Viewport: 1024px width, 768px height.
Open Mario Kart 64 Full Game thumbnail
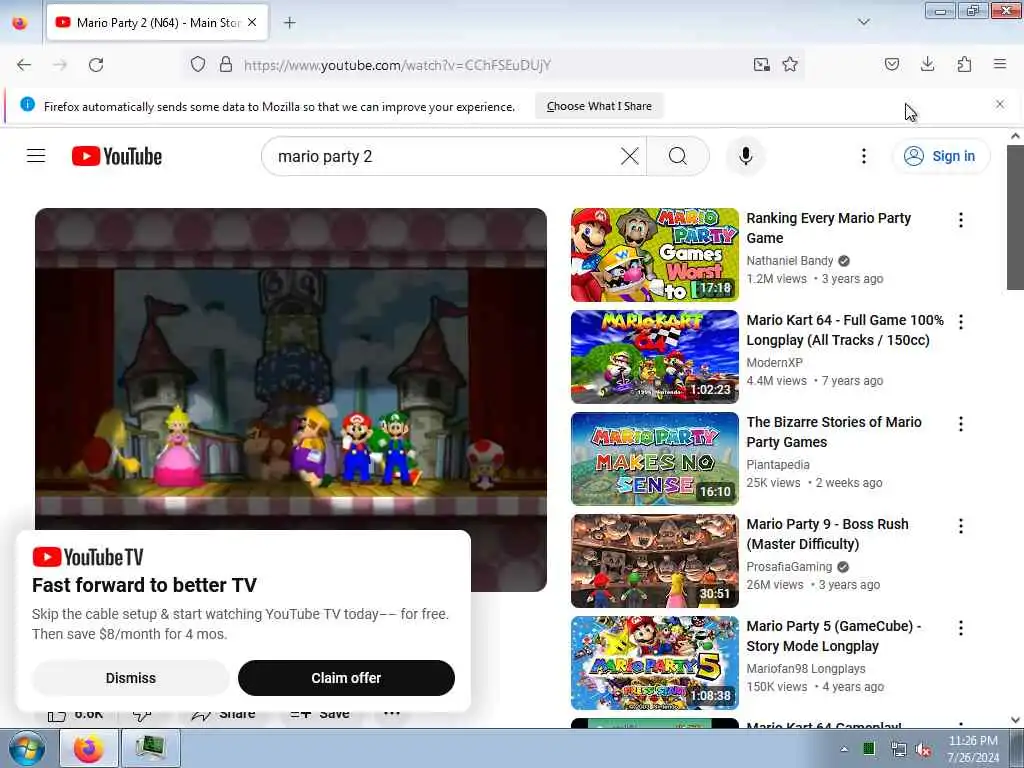654,357
